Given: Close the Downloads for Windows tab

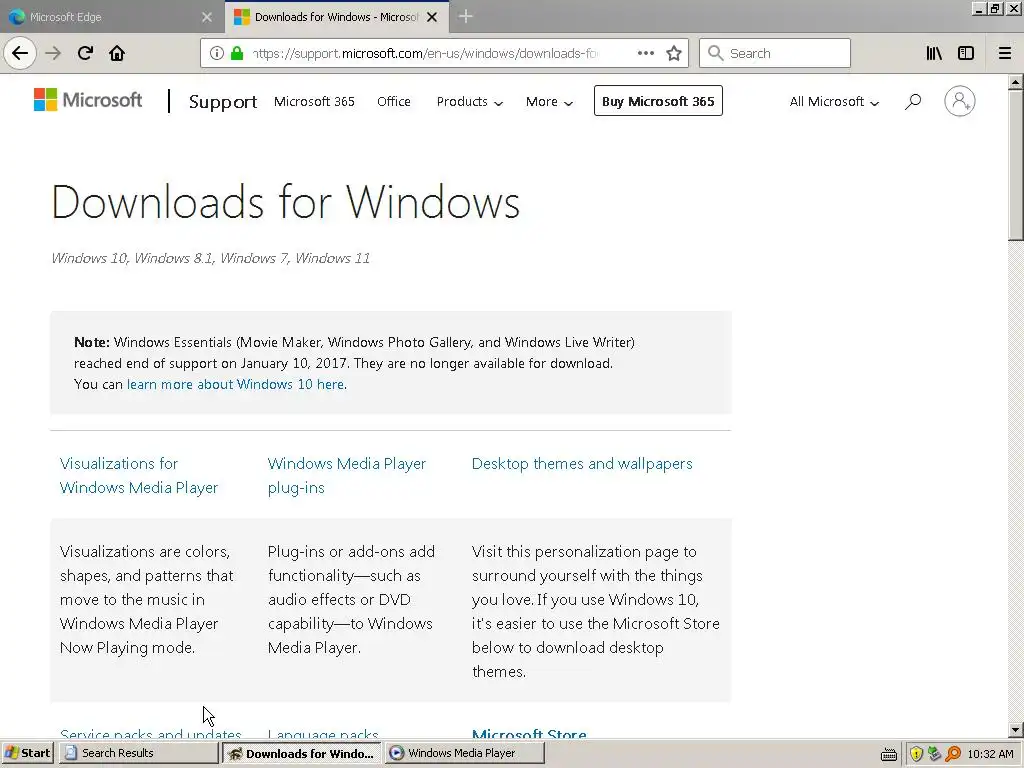Looking at the screenshot, I should click(x=432, y=17).
